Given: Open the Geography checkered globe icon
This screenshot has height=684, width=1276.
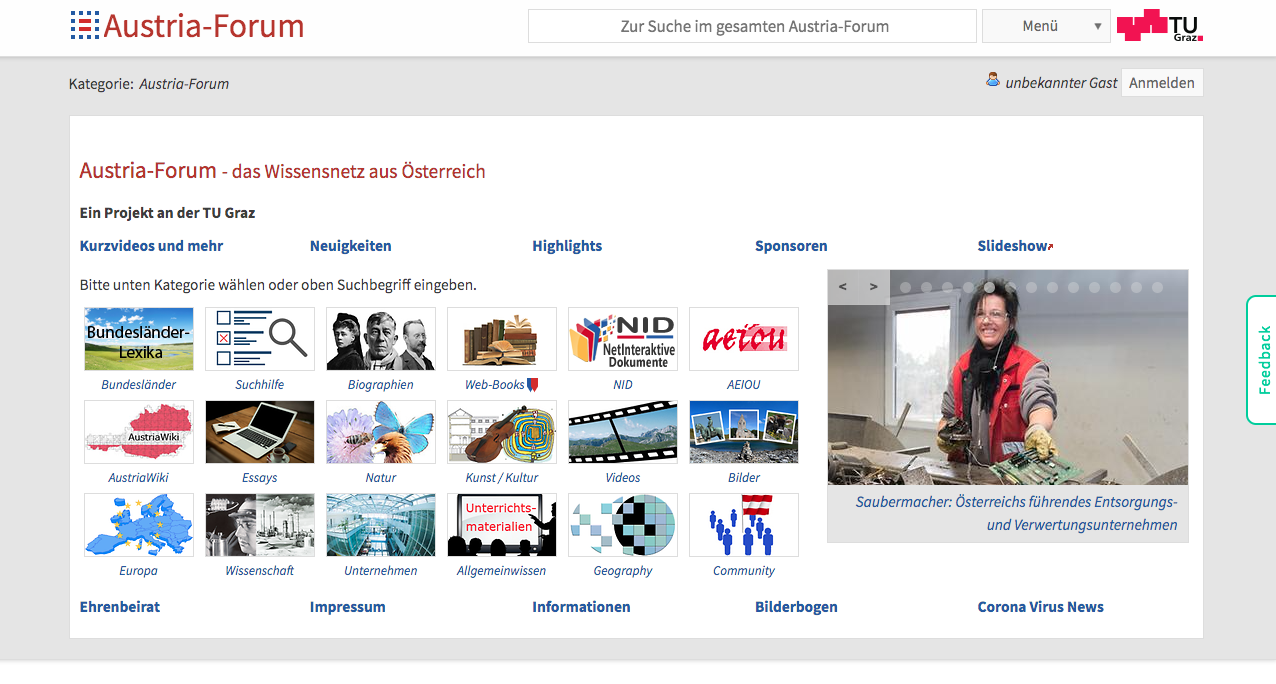Looking at the screenshot, I should tap(623, 525).
